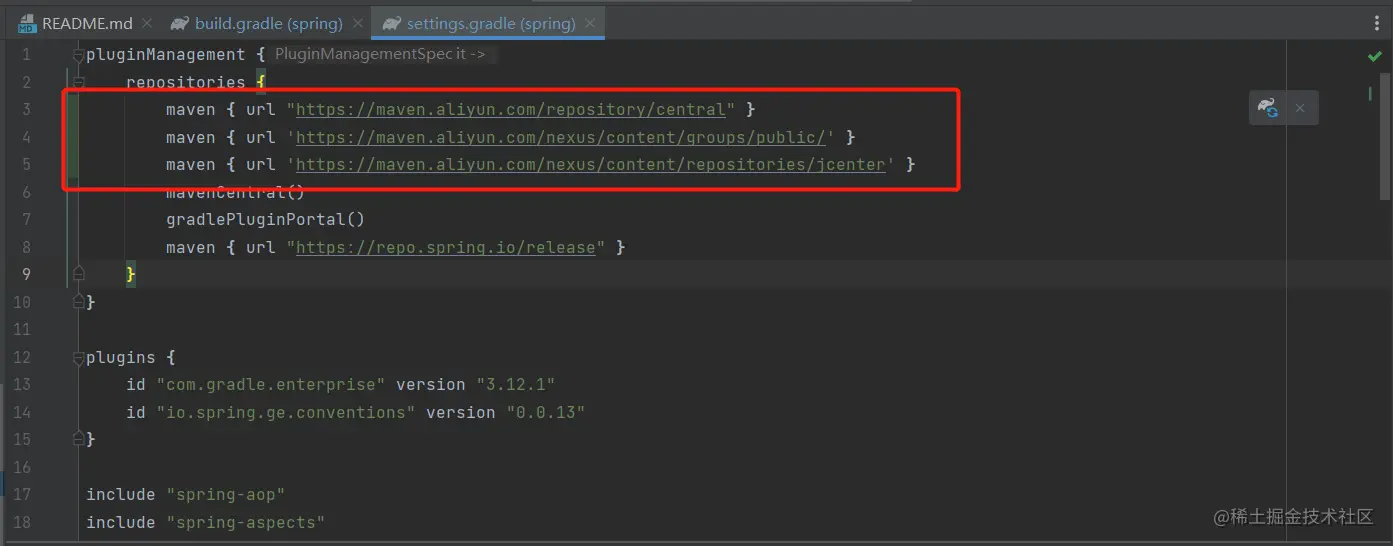Viewport: 1393px width, 546px height.
Task: Click the "spring-aspects" include string
Action: click(245, 522)
